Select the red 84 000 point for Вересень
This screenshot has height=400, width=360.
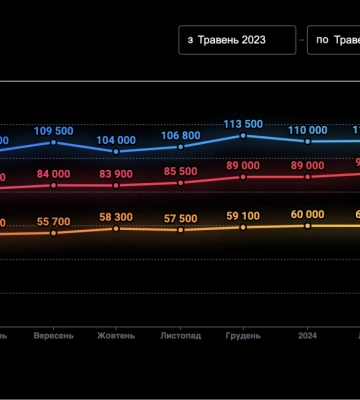point(53,185)
